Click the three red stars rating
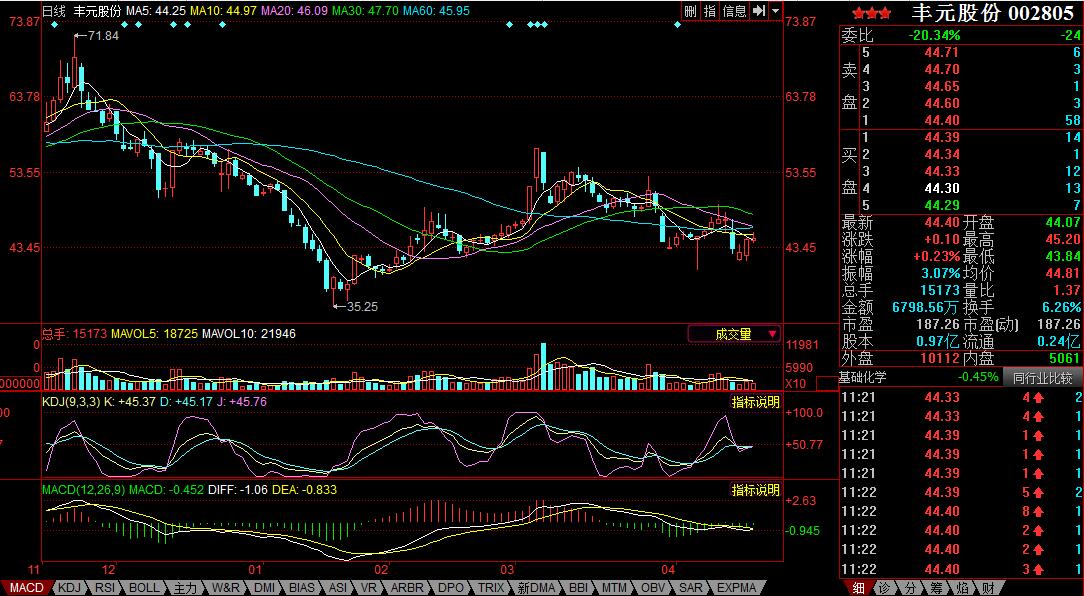Viewport: 1084px width, 596px height. click(x=872, y=13)
